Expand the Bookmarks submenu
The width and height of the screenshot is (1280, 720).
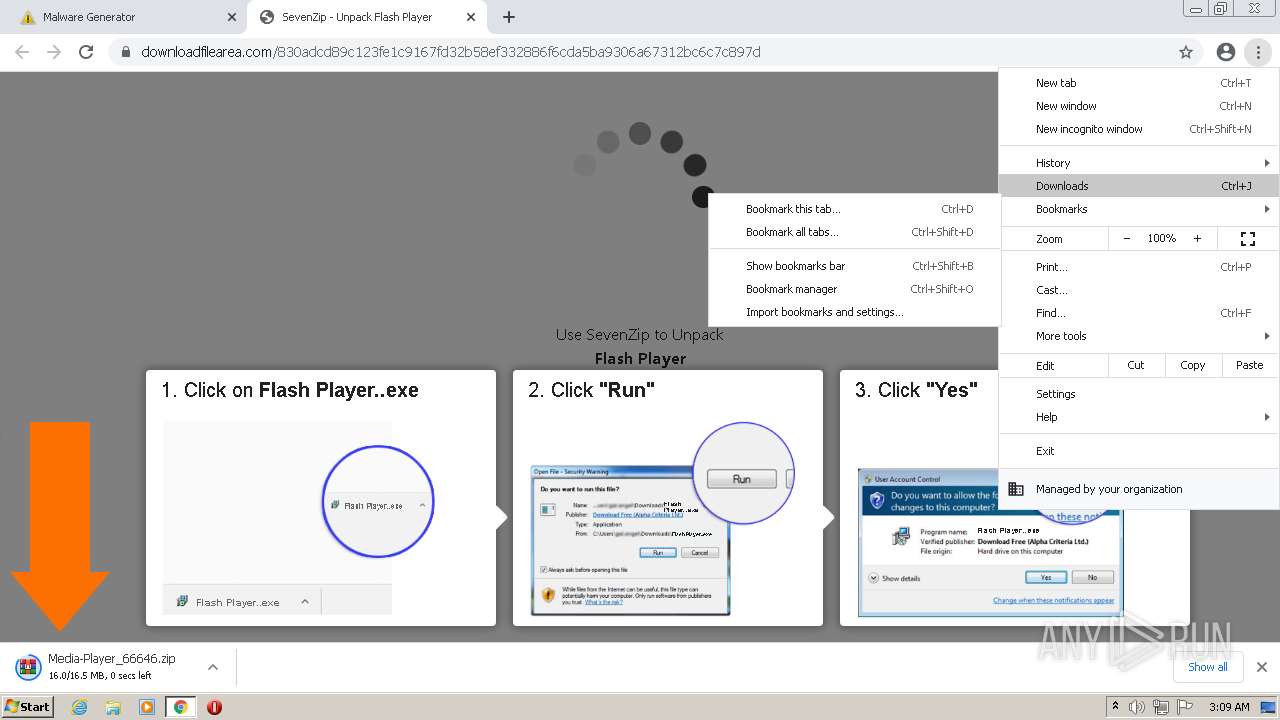(1139, 209)
